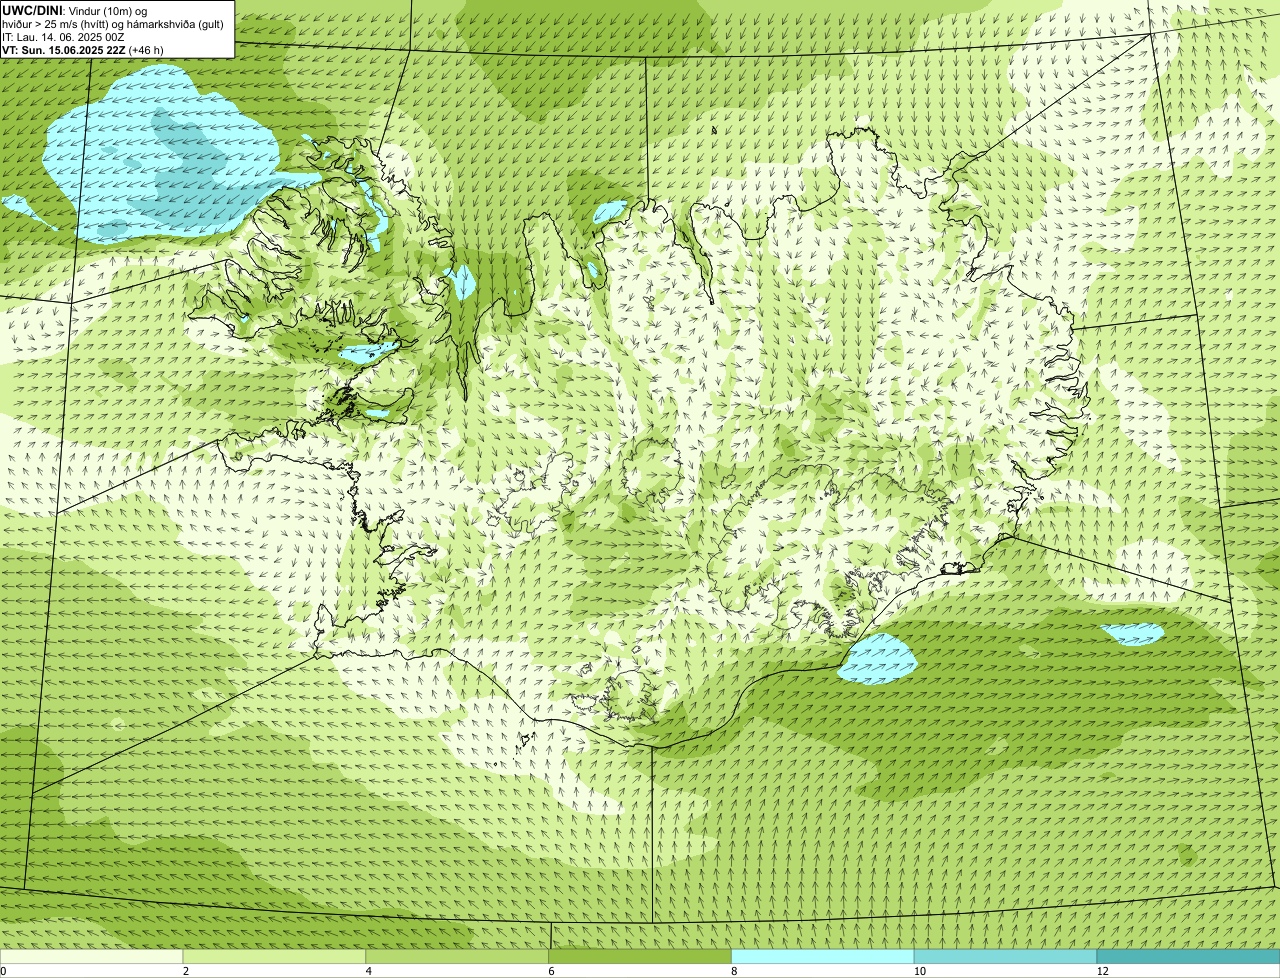Image resolution: width=1280 pixels, height=978 pixels.
Task: Click the 'hviður > 25 m/s (hvítt)' description line
Action: click(113, 23)
